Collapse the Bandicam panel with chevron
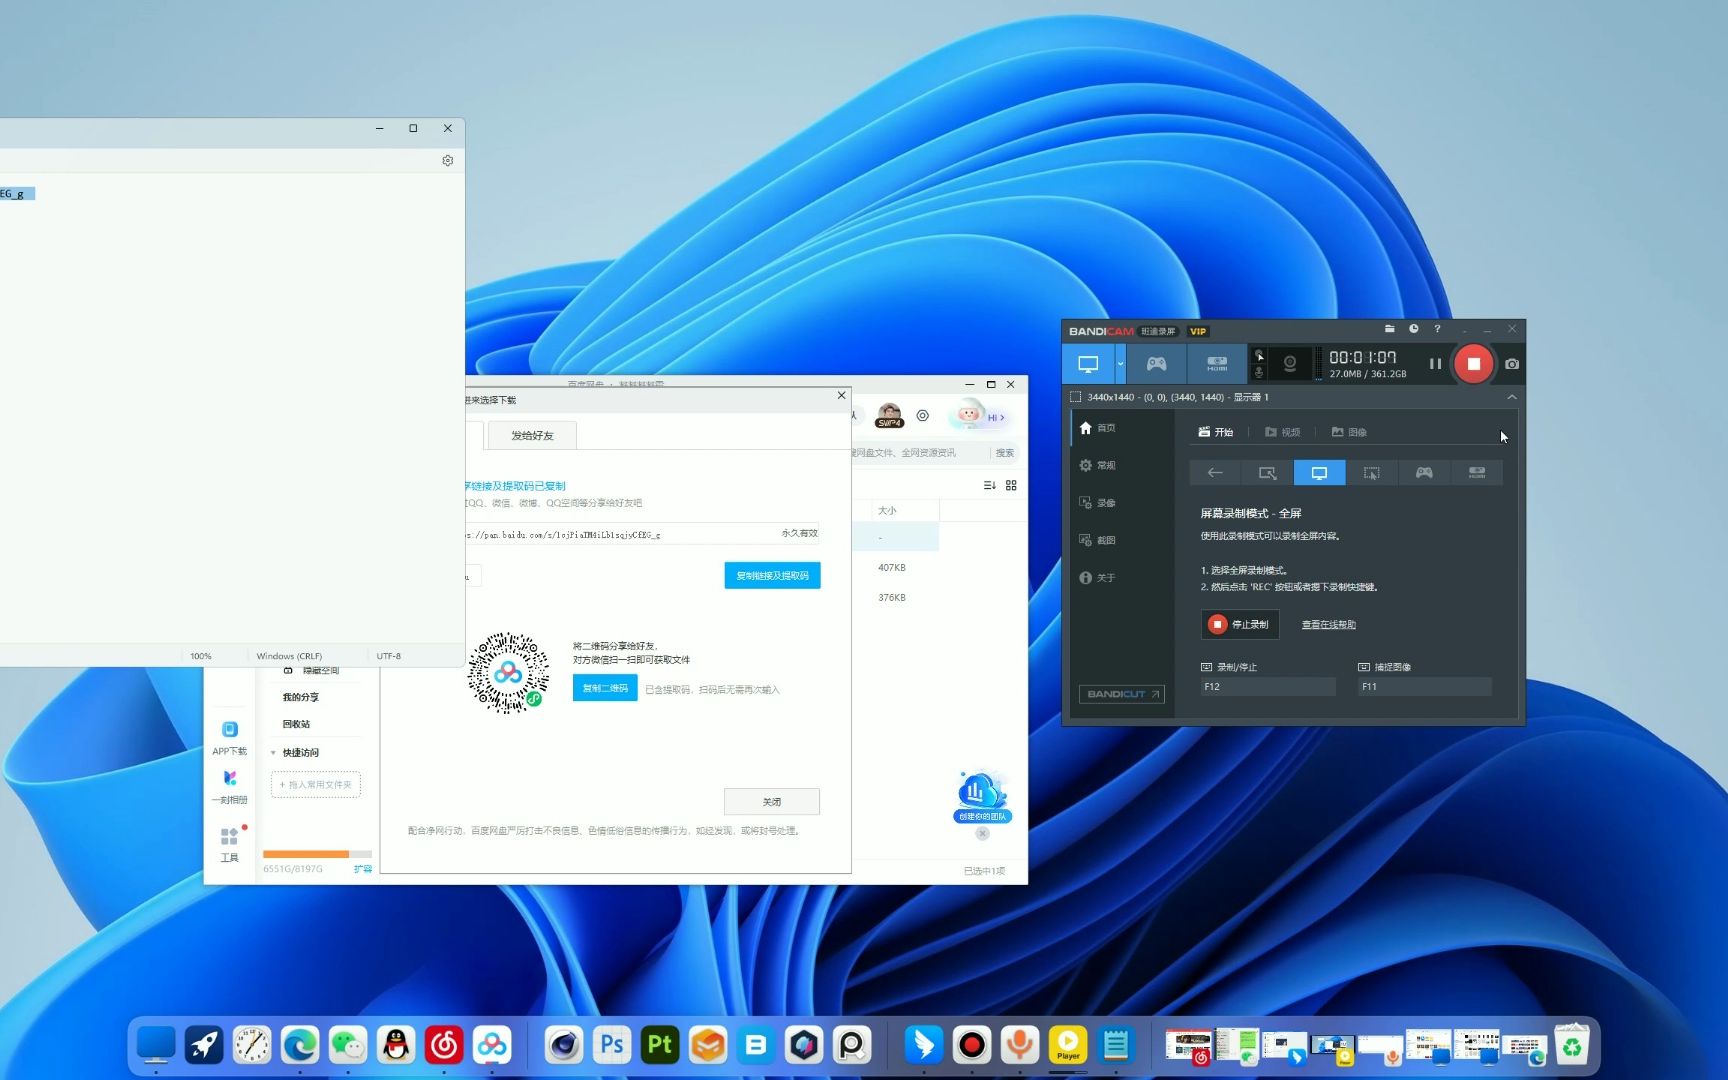The width and height of the screenshot is (1728, 1080). tap(1511, 397)
